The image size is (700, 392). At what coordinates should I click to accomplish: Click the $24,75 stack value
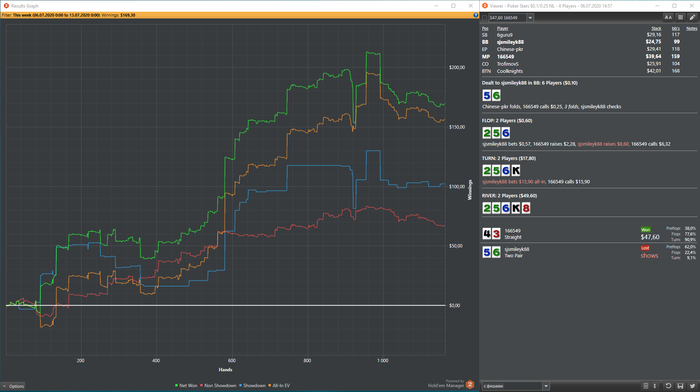(x=653, y=42)
